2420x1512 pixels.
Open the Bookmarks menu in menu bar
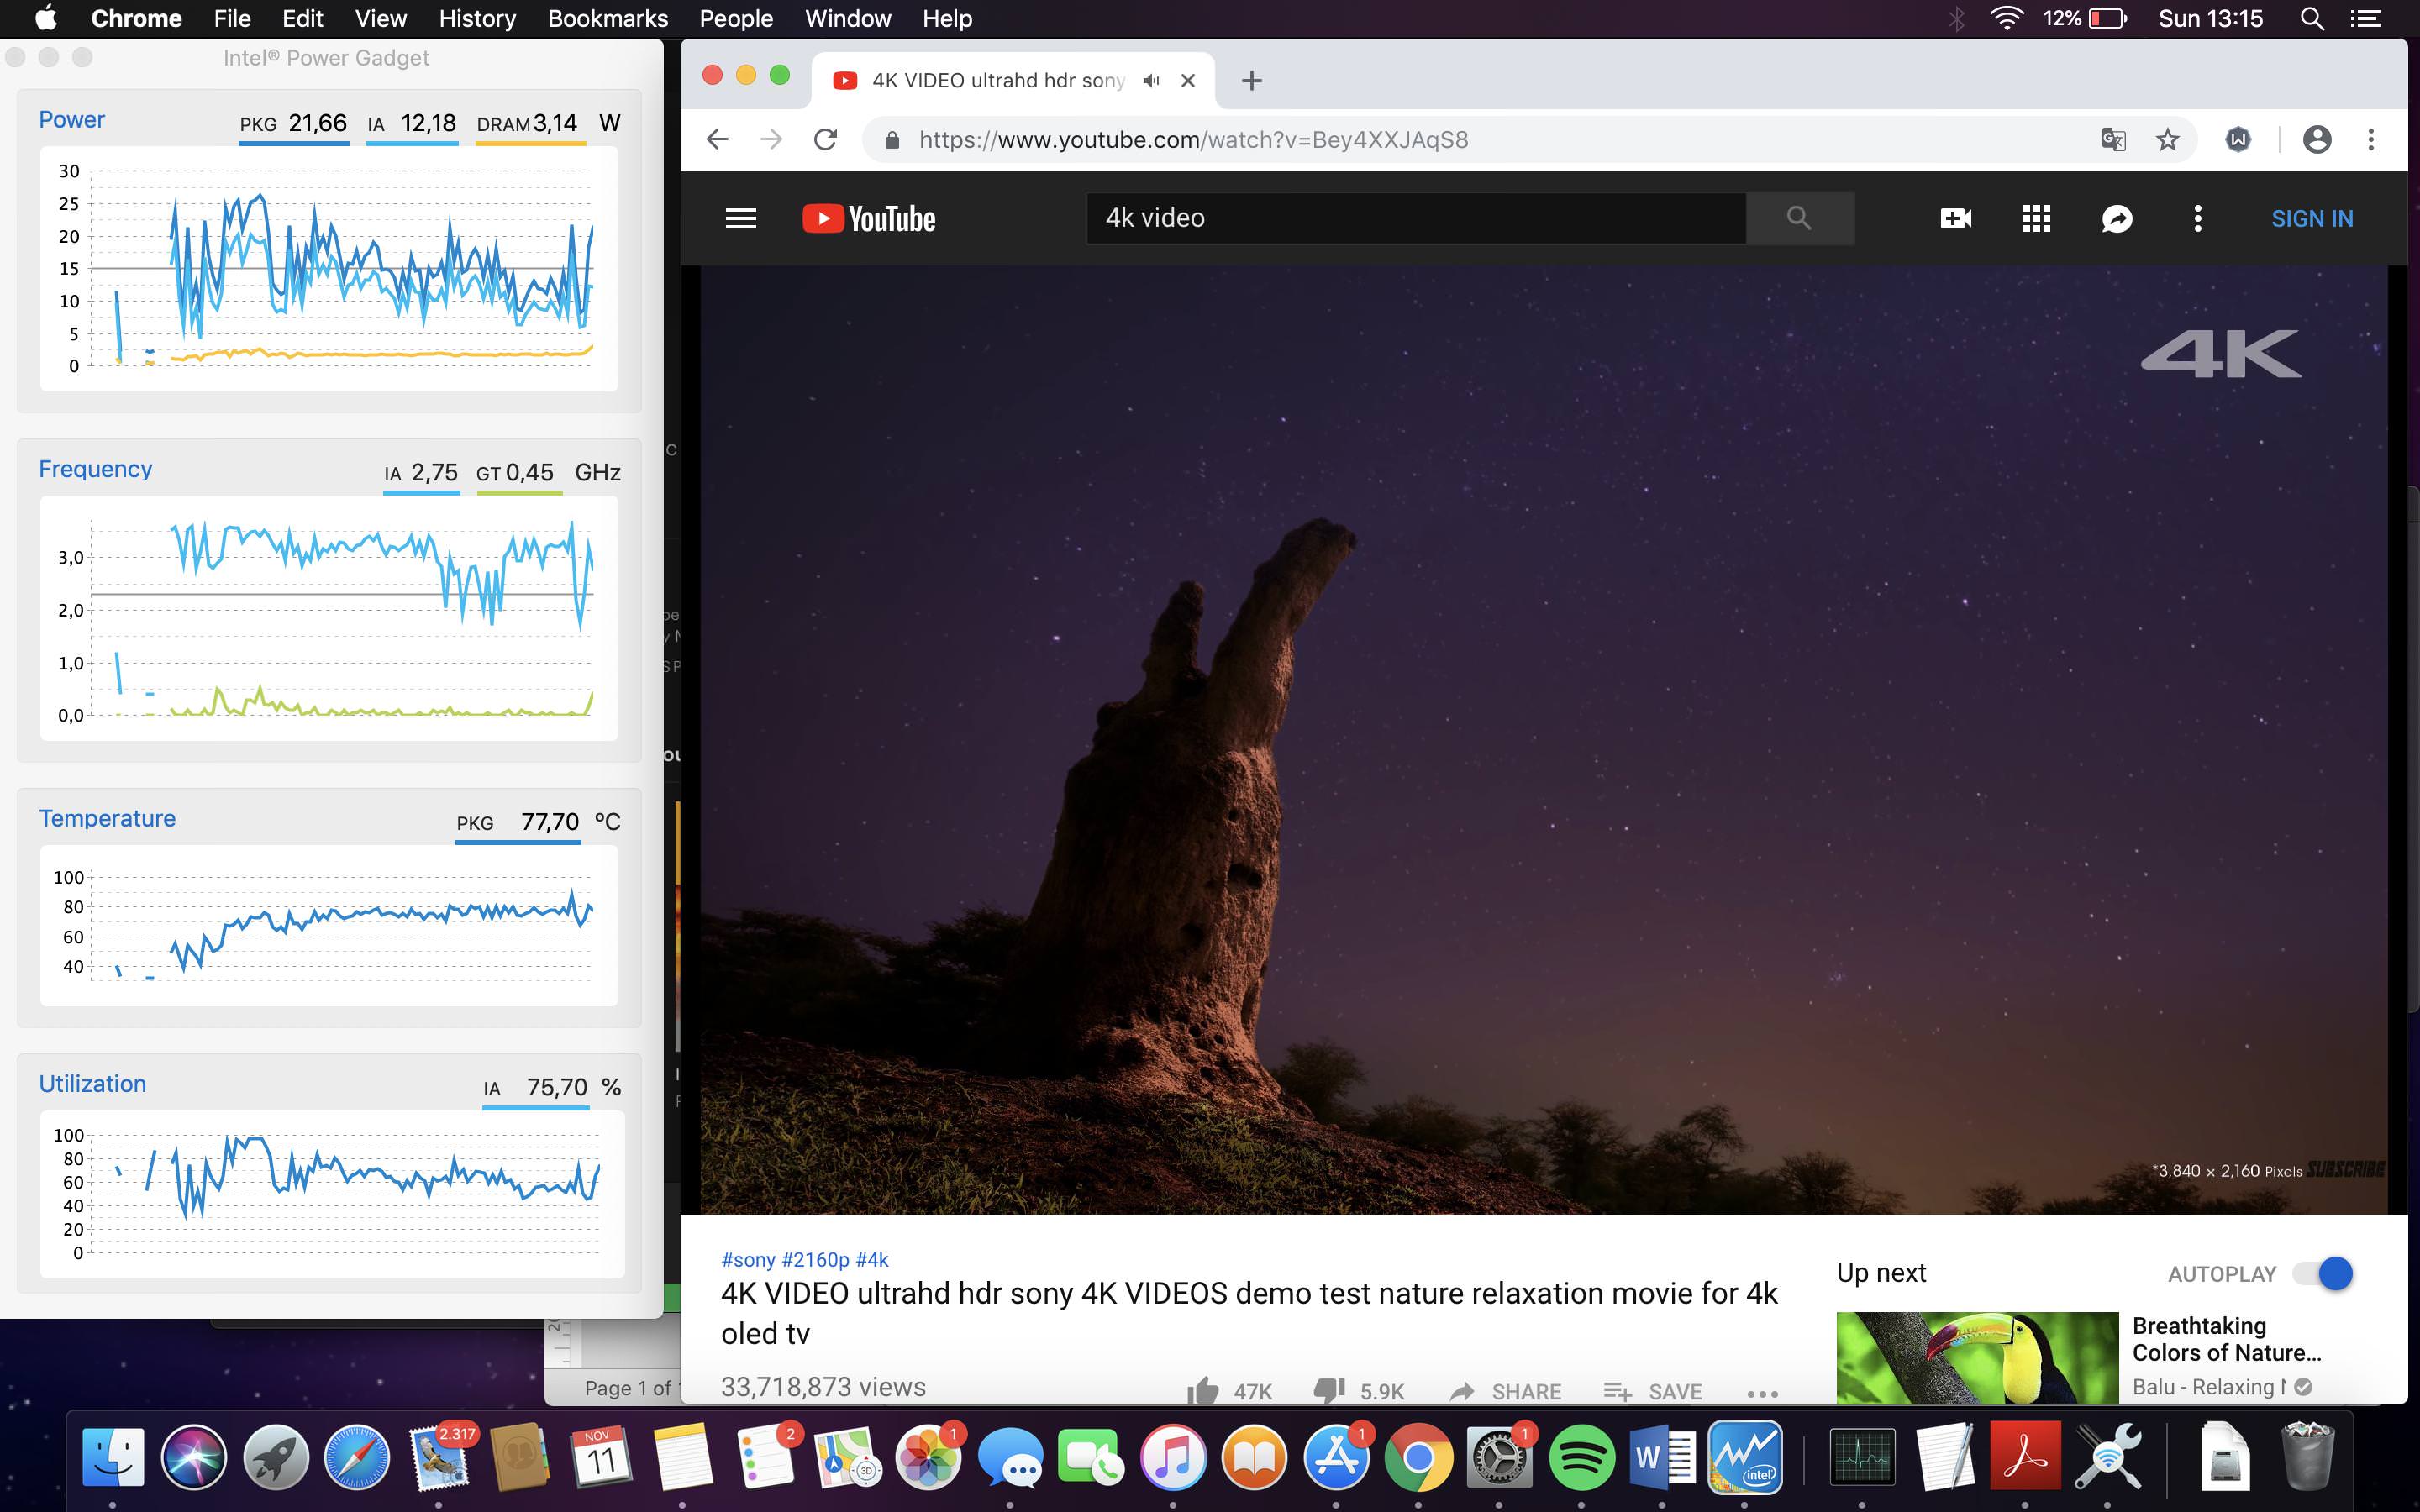click(x=607, y=18)
